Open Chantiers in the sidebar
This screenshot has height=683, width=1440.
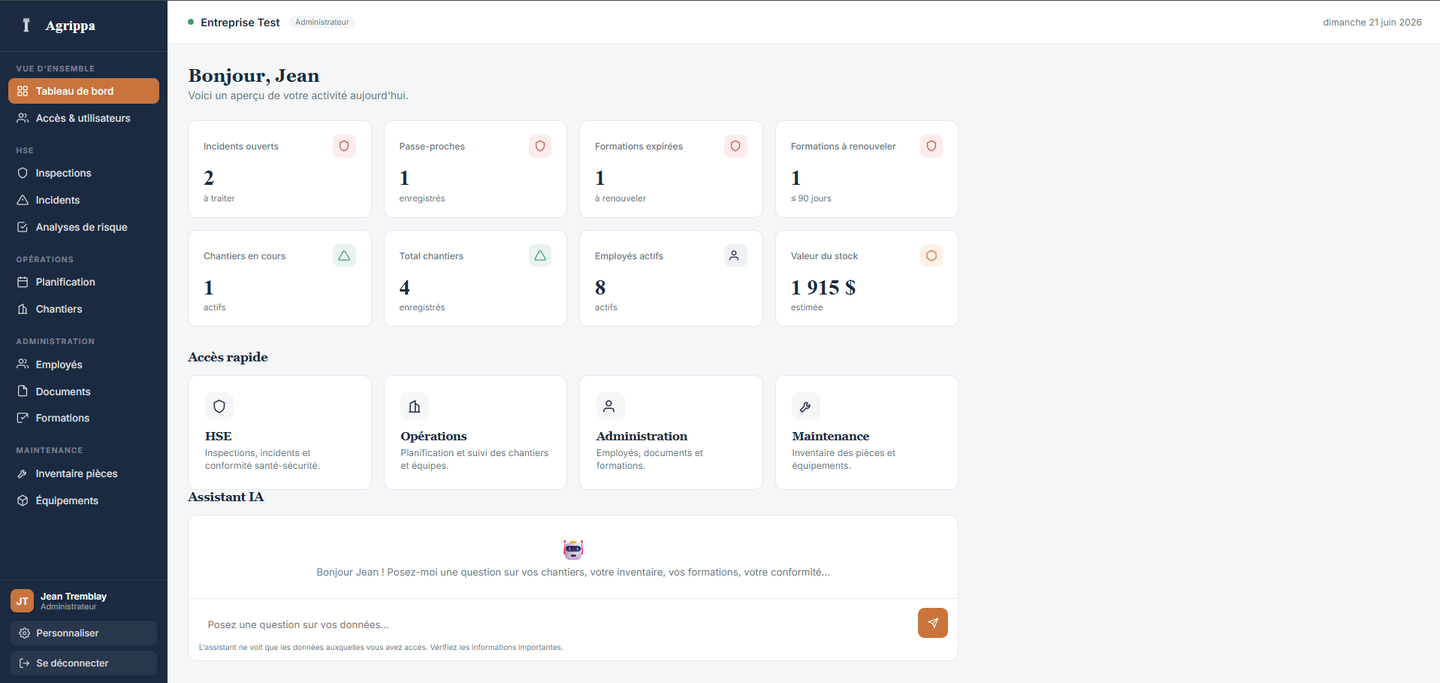(x=83, y=309)
